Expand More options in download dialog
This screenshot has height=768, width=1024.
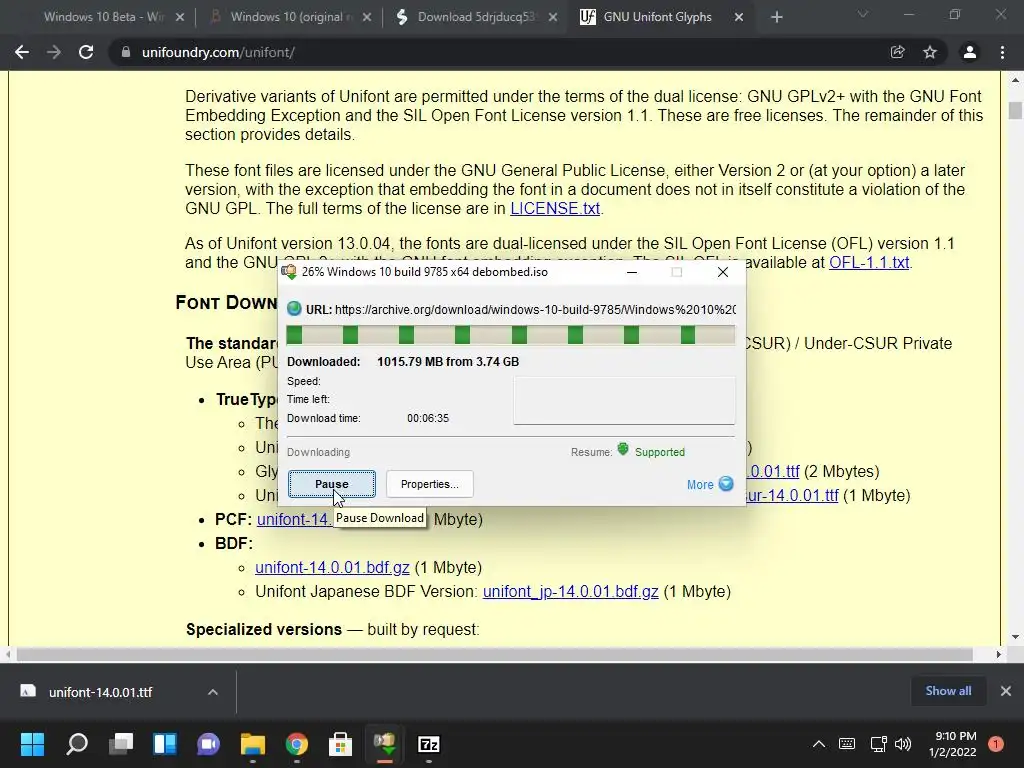(710, 484)
